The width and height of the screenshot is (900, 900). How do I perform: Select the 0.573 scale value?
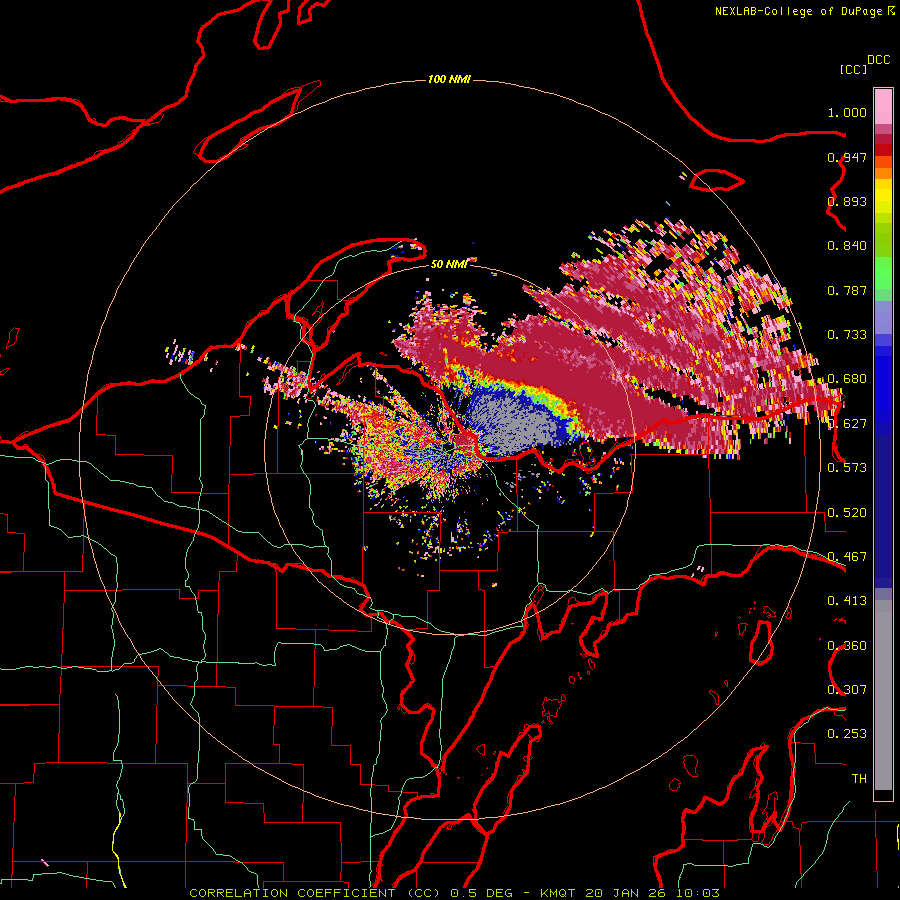pos(847,467)
